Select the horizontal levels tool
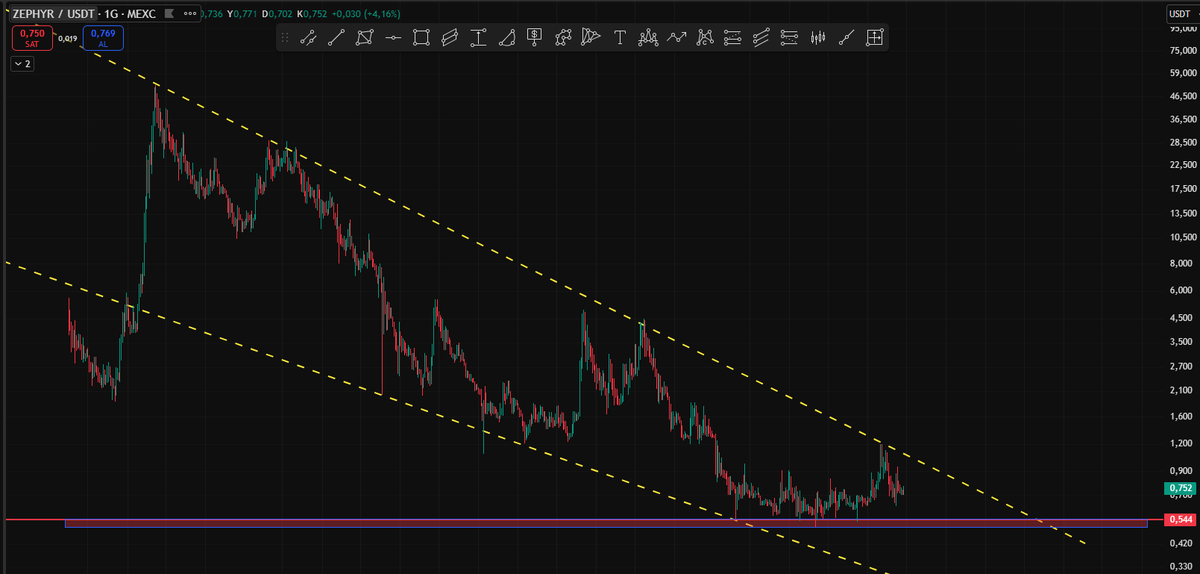 point(789,38)
